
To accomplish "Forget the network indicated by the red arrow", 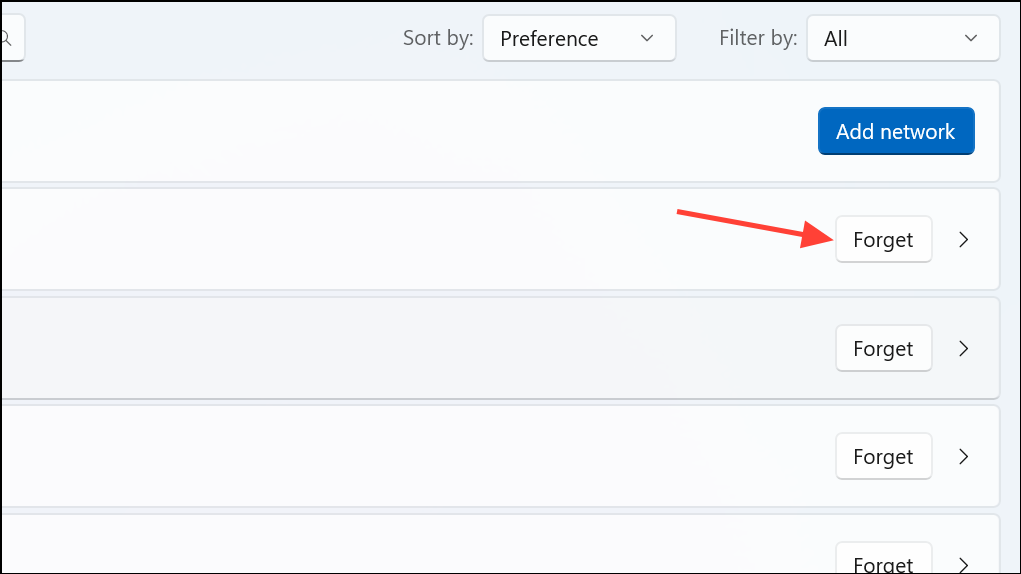I will (884, 239).
